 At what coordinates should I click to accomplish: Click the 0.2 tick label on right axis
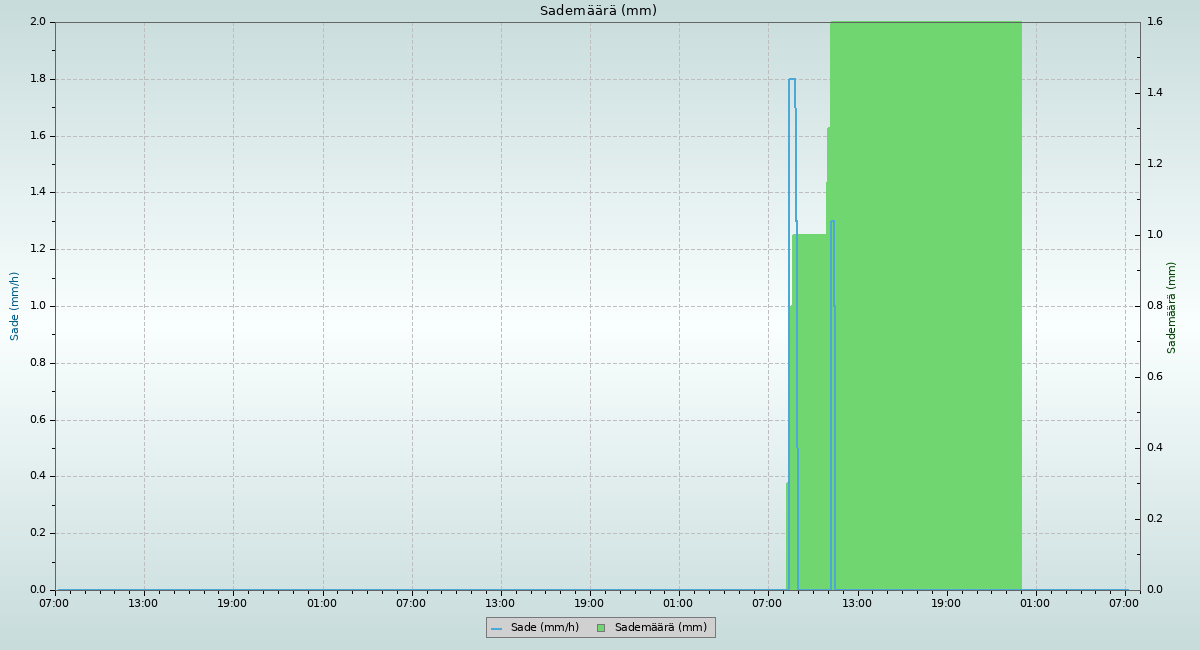click(1155, 518)
